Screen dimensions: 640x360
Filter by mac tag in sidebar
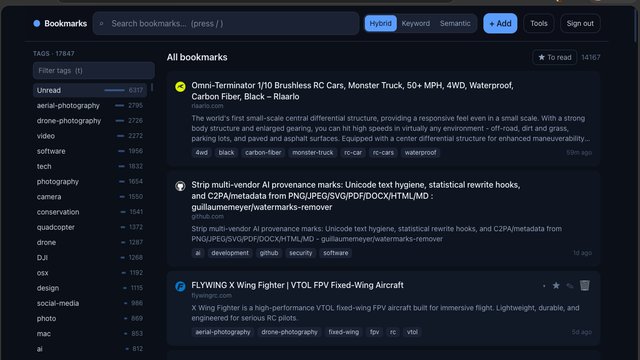(90, 333)
